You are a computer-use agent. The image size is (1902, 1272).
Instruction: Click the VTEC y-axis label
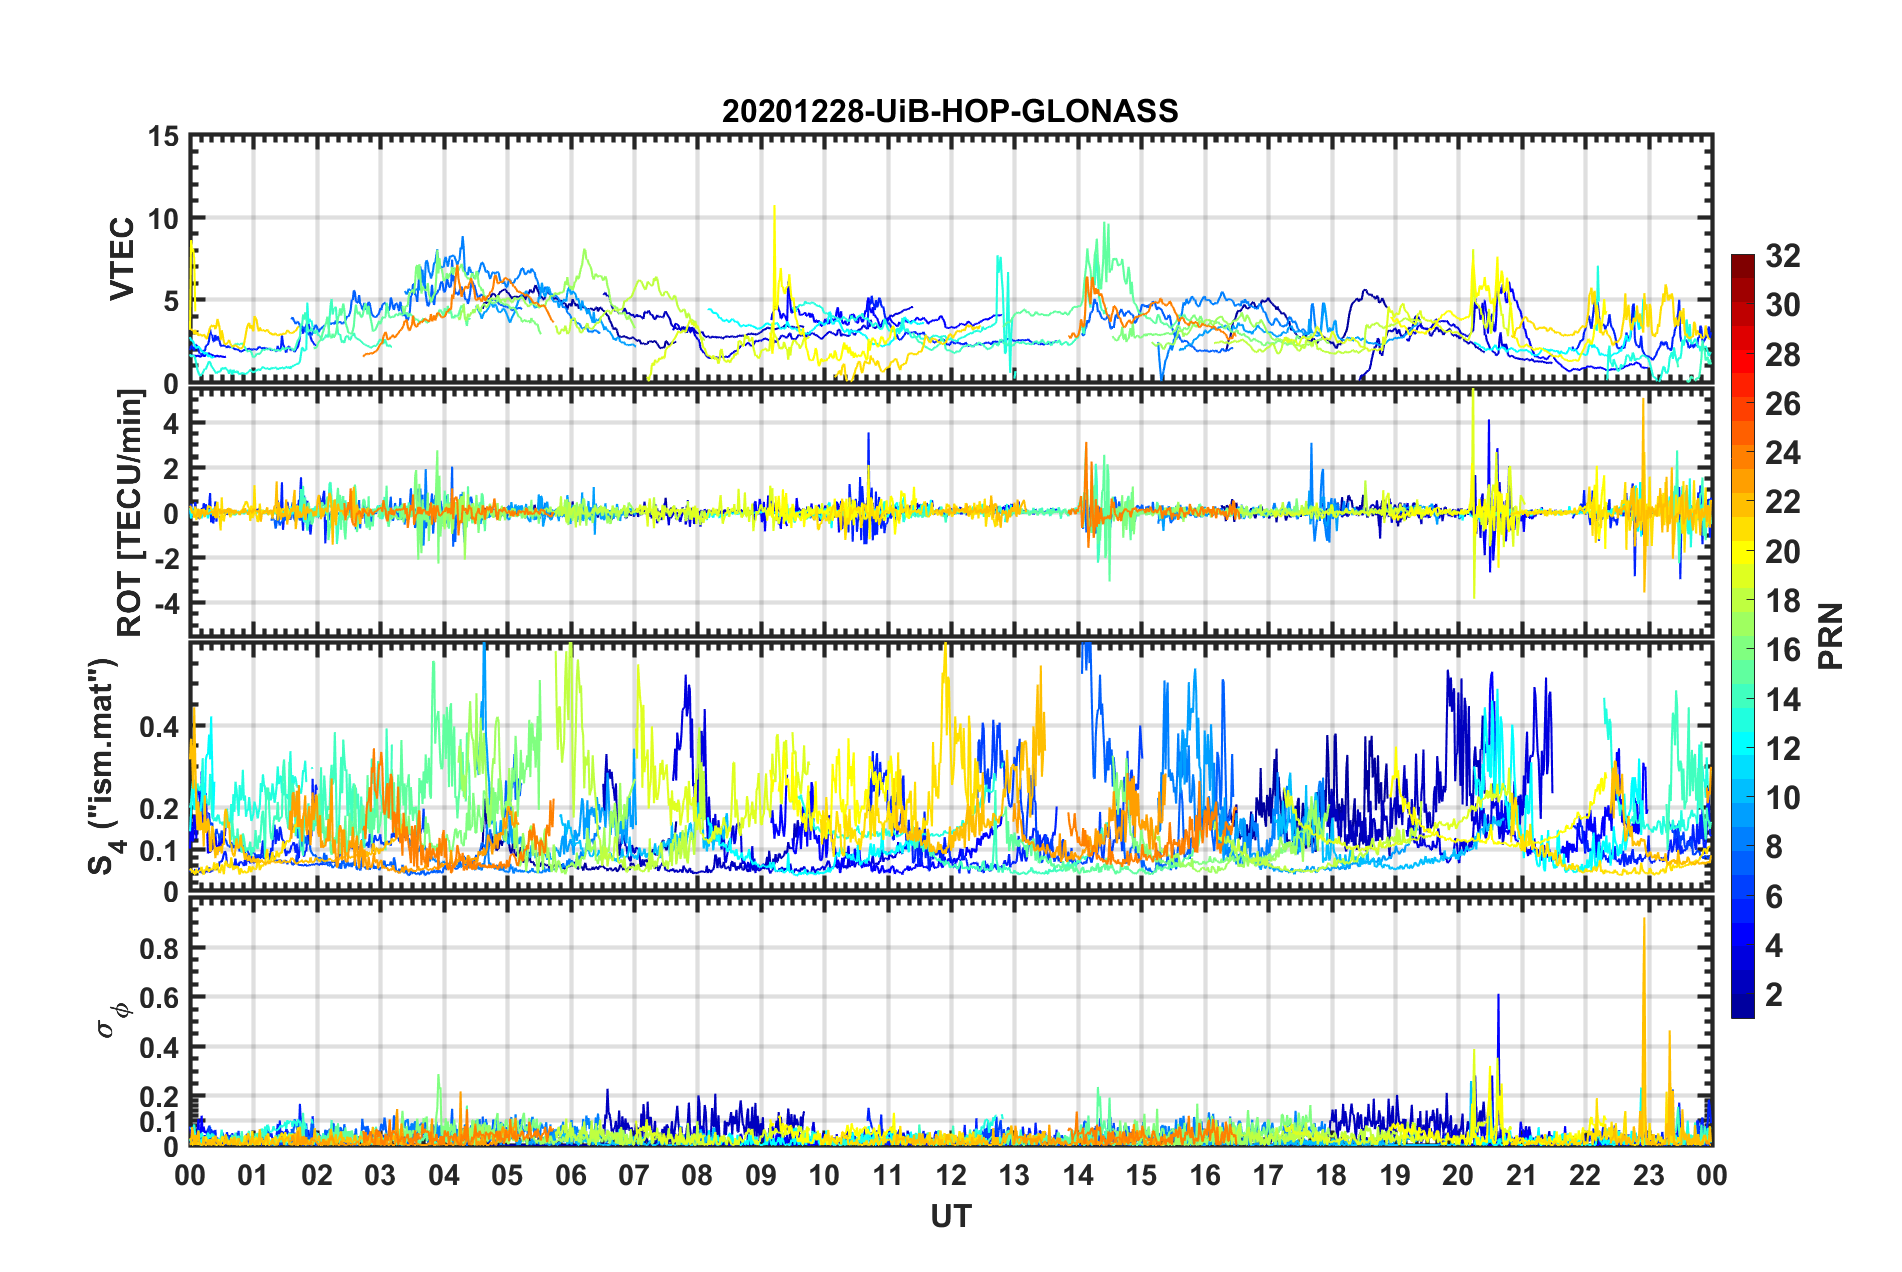(x=122, y=258)
